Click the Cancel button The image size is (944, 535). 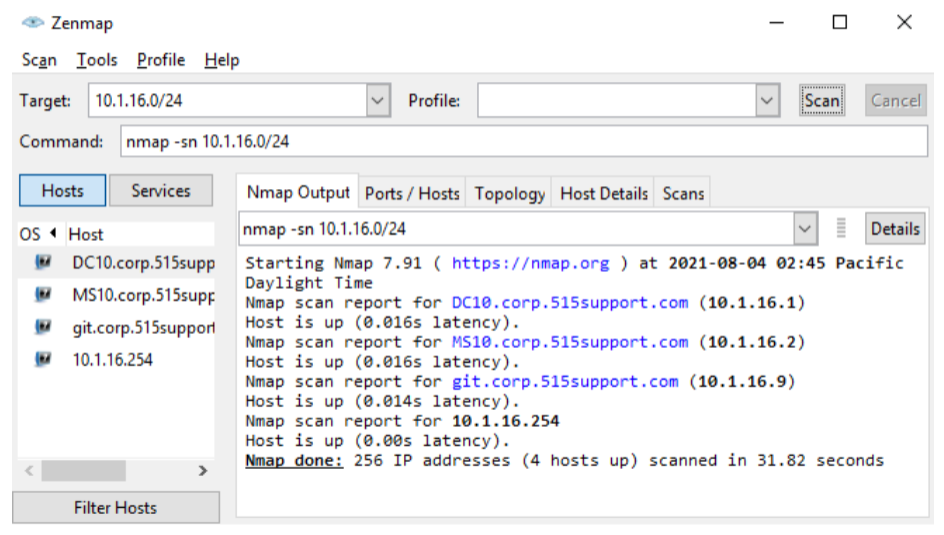896,101
